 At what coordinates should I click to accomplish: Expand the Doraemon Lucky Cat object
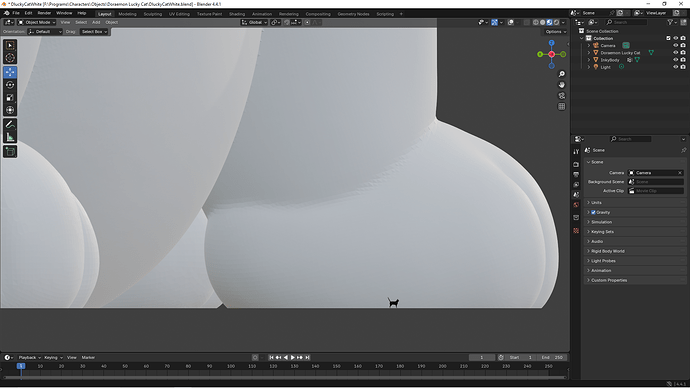589,52
